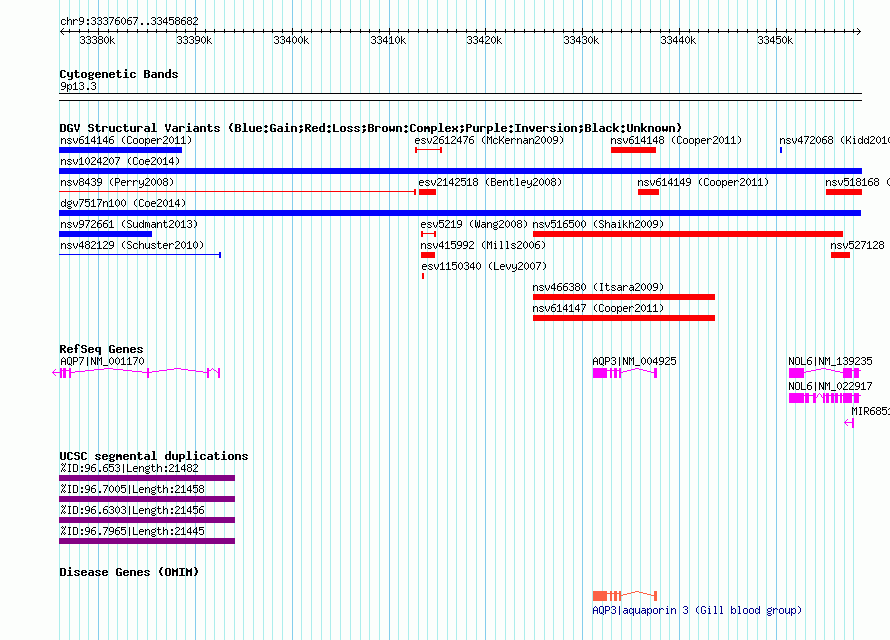Select the nsv482129 (Schuster2010) variant label
890x640 pixels.
coord(132,245)
